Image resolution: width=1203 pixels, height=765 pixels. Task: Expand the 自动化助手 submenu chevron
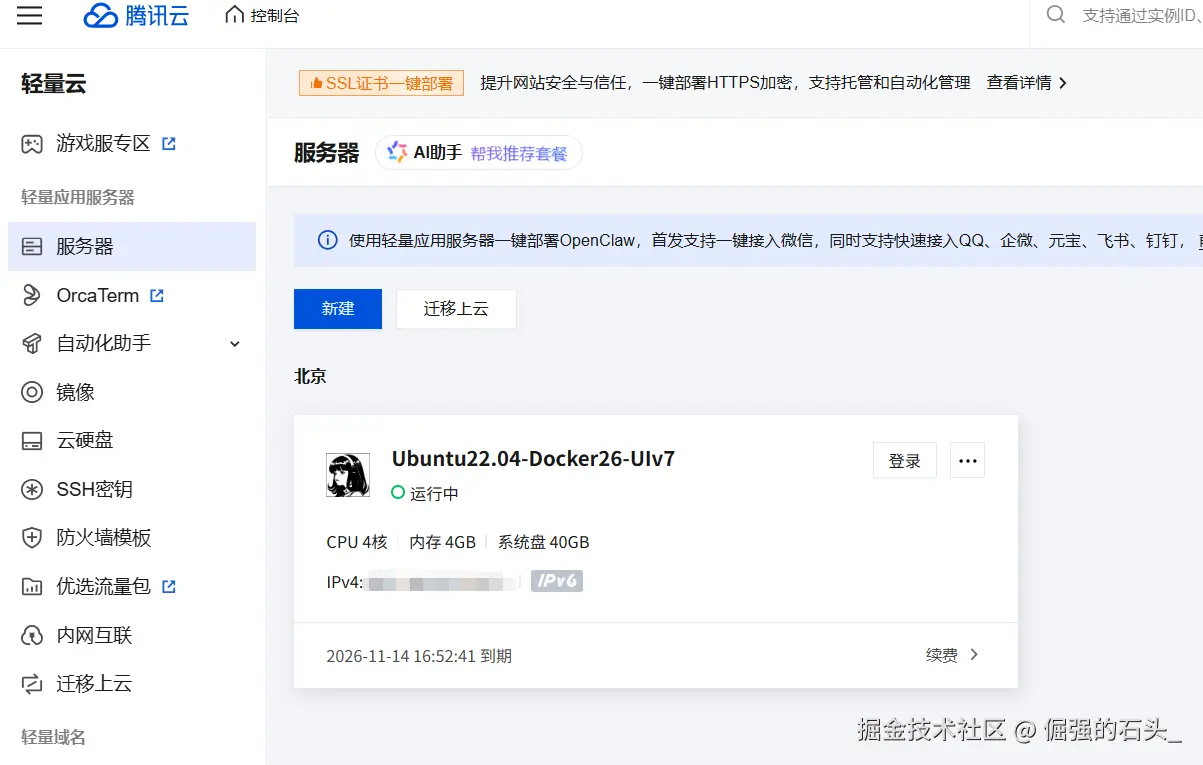(235, 344)
